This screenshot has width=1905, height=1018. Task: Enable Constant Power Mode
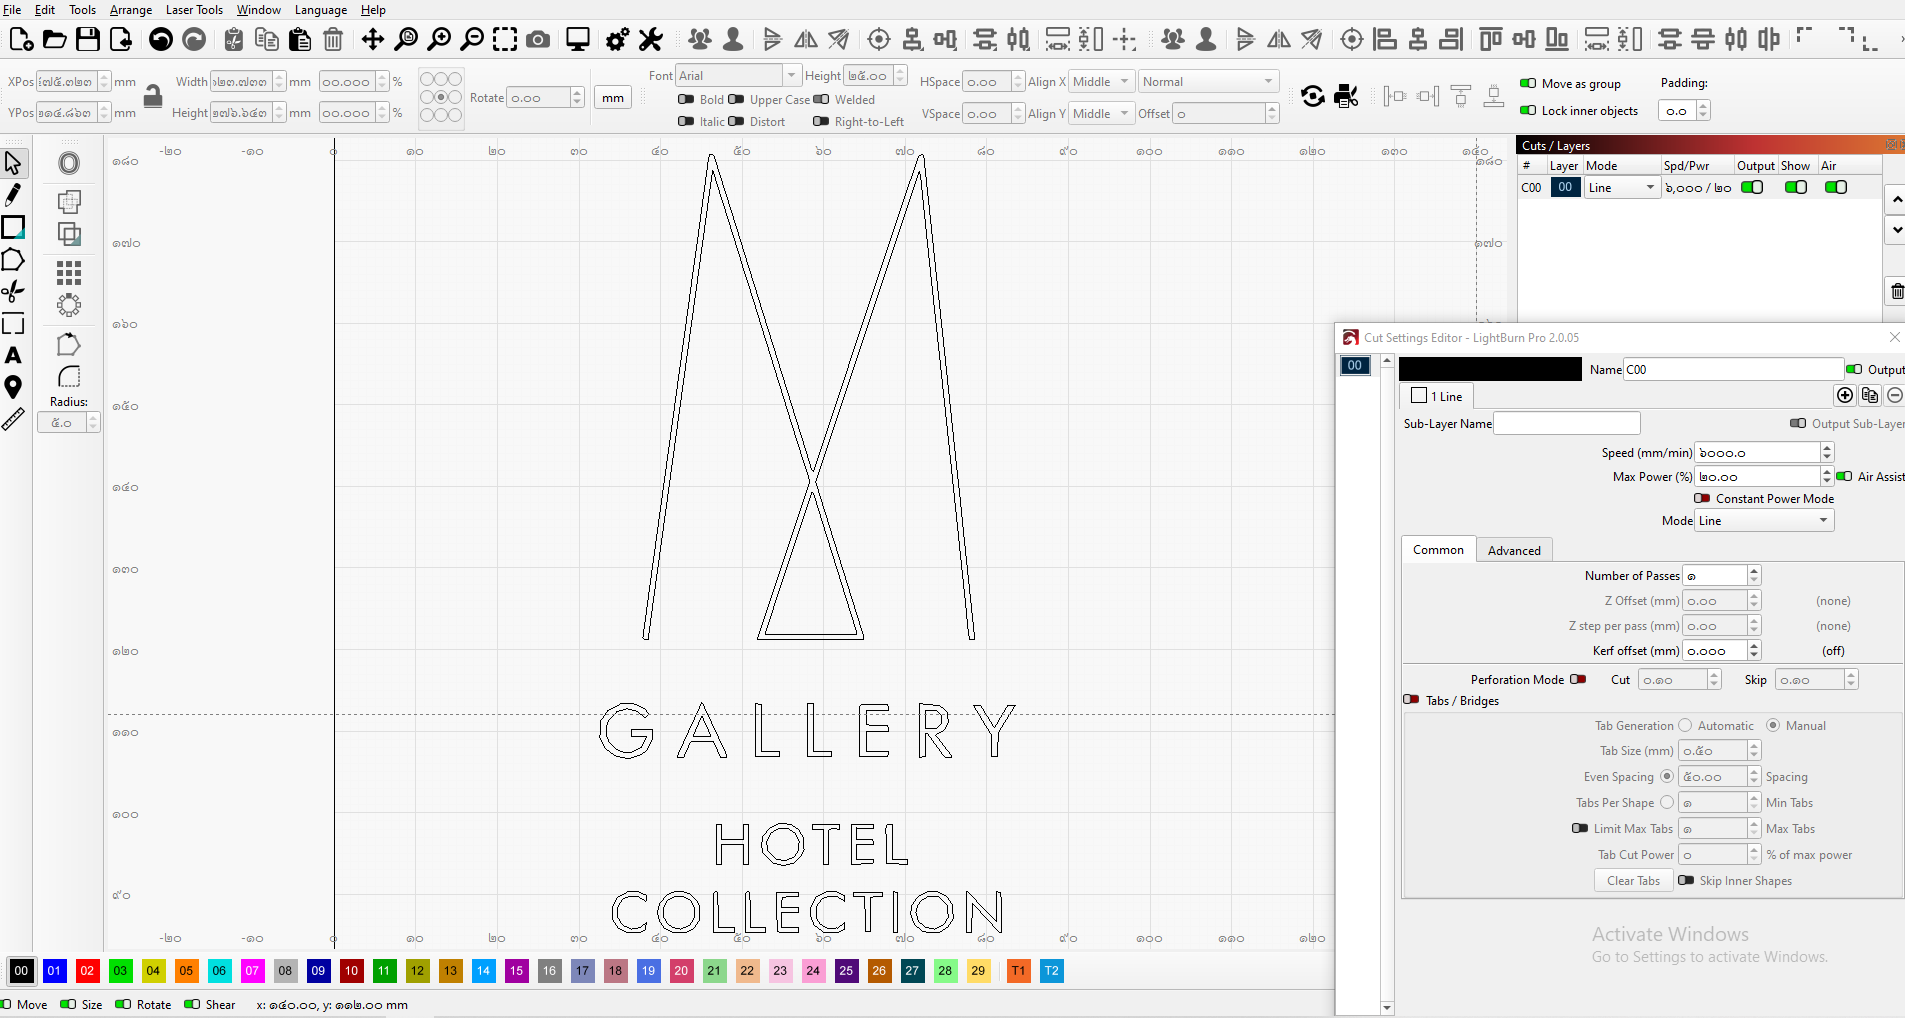click(1702, 498)
